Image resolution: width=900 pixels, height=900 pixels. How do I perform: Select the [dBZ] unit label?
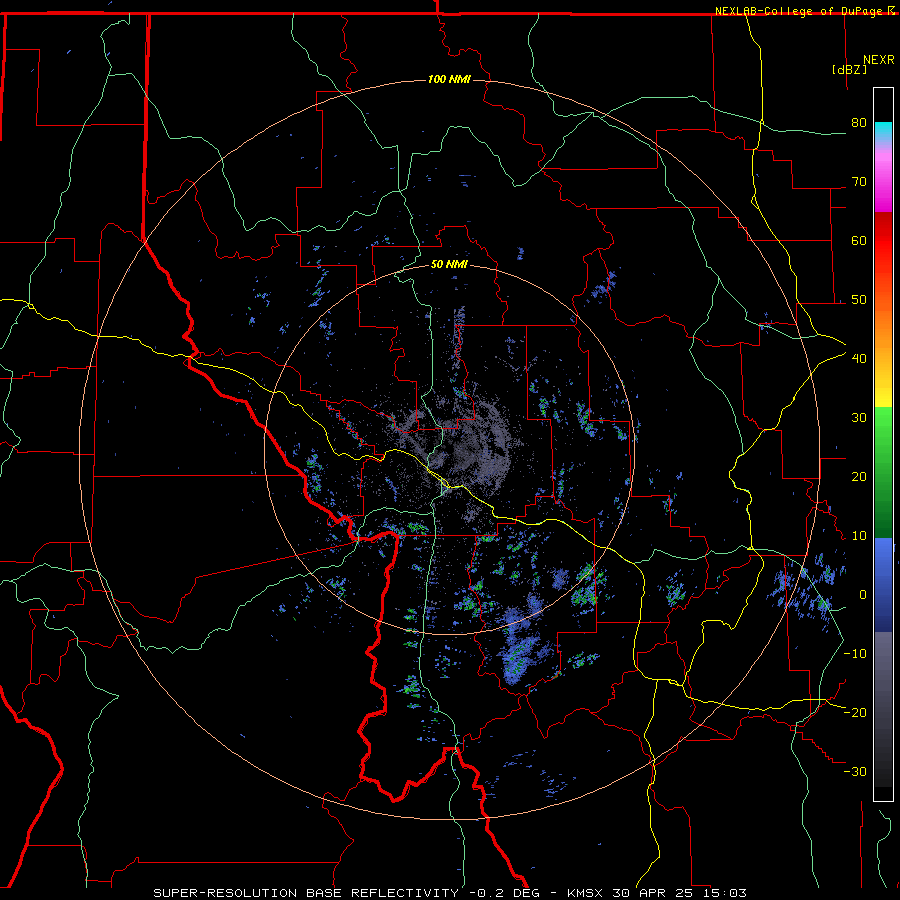pos(849,70)
